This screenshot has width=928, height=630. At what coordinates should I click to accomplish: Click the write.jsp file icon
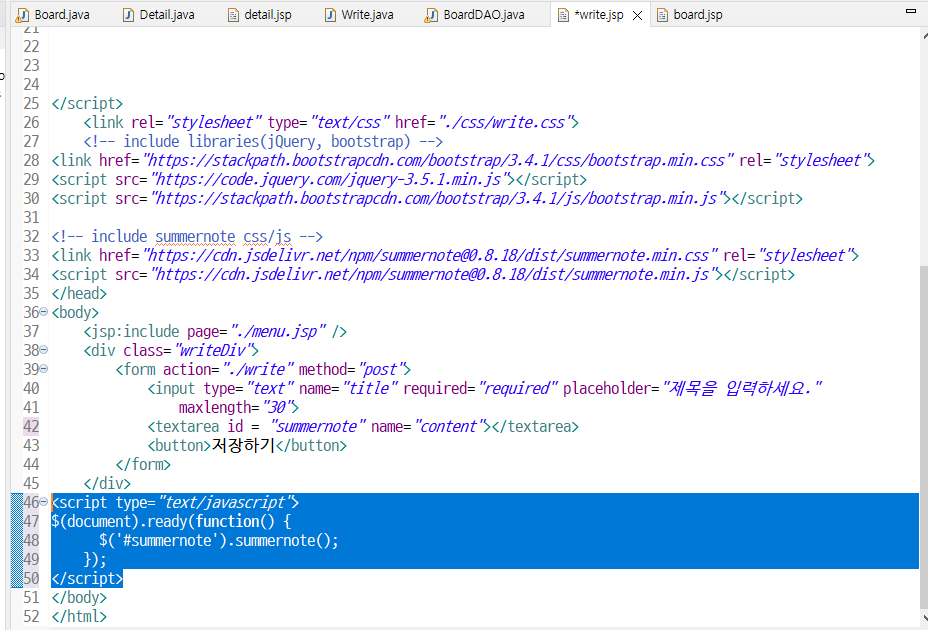[x=563, y=15]
